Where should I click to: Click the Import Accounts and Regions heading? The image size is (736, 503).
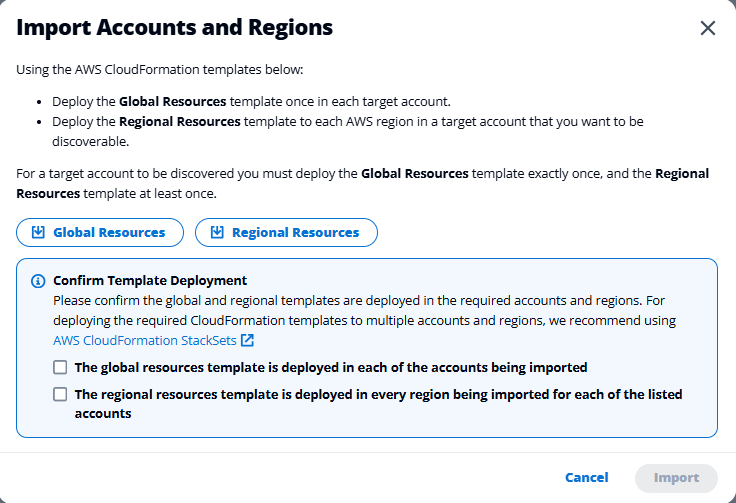click(175, 27)
